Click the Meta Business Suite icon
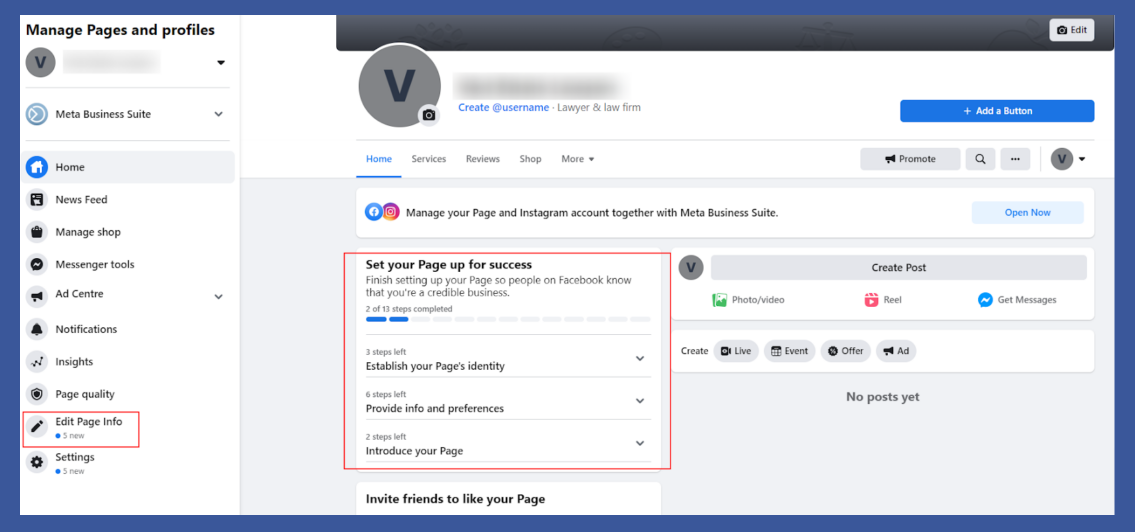 (x=37, y=114)
